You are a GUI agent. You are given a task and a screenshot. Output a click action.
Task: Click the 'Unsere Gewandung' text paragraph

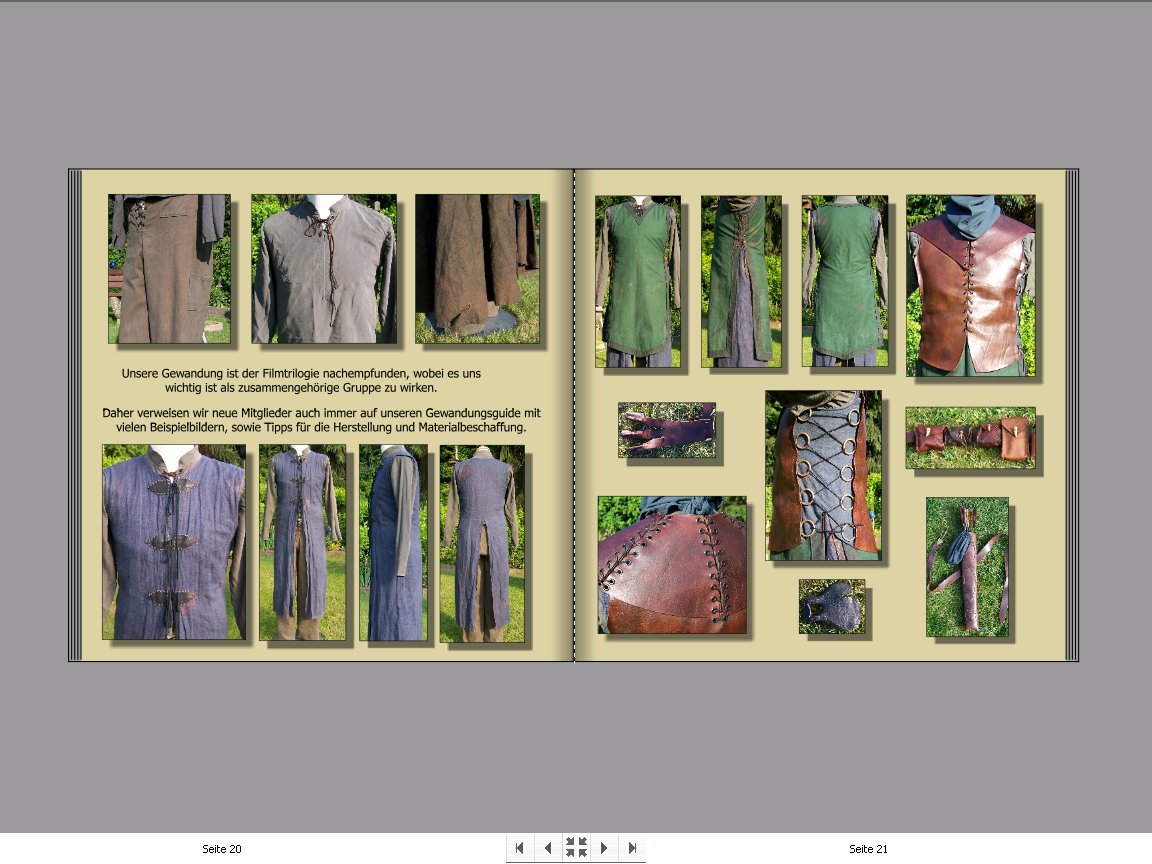click(301, 380)
